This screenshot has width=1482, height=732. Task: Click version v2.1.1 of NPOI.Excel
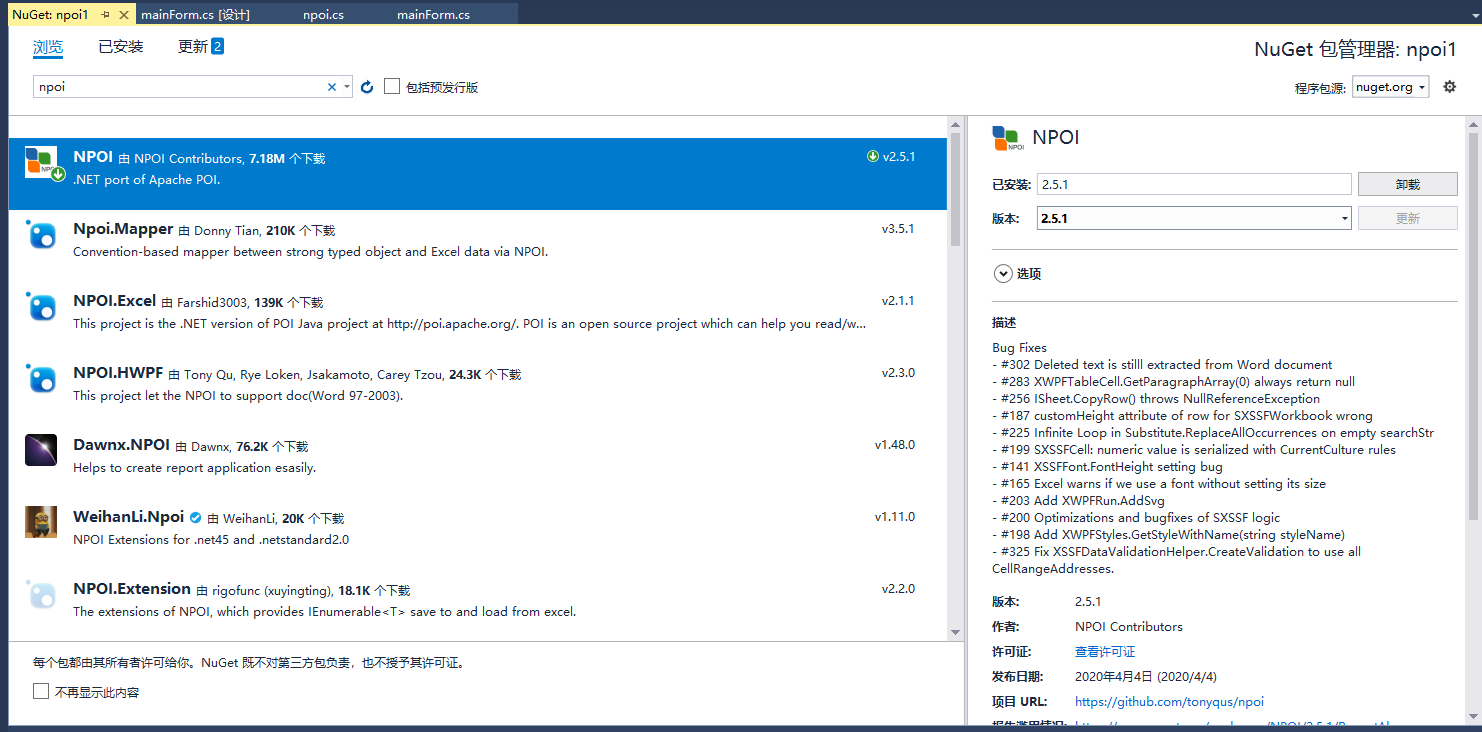[x=898, y=301]
